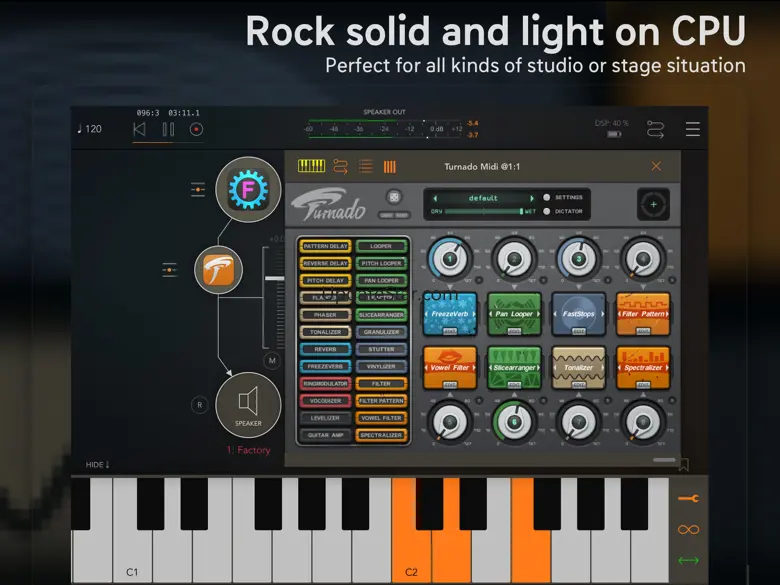Open the MIDI routing tab in plugin header
780x585 pixels.
tap(340, 166)
